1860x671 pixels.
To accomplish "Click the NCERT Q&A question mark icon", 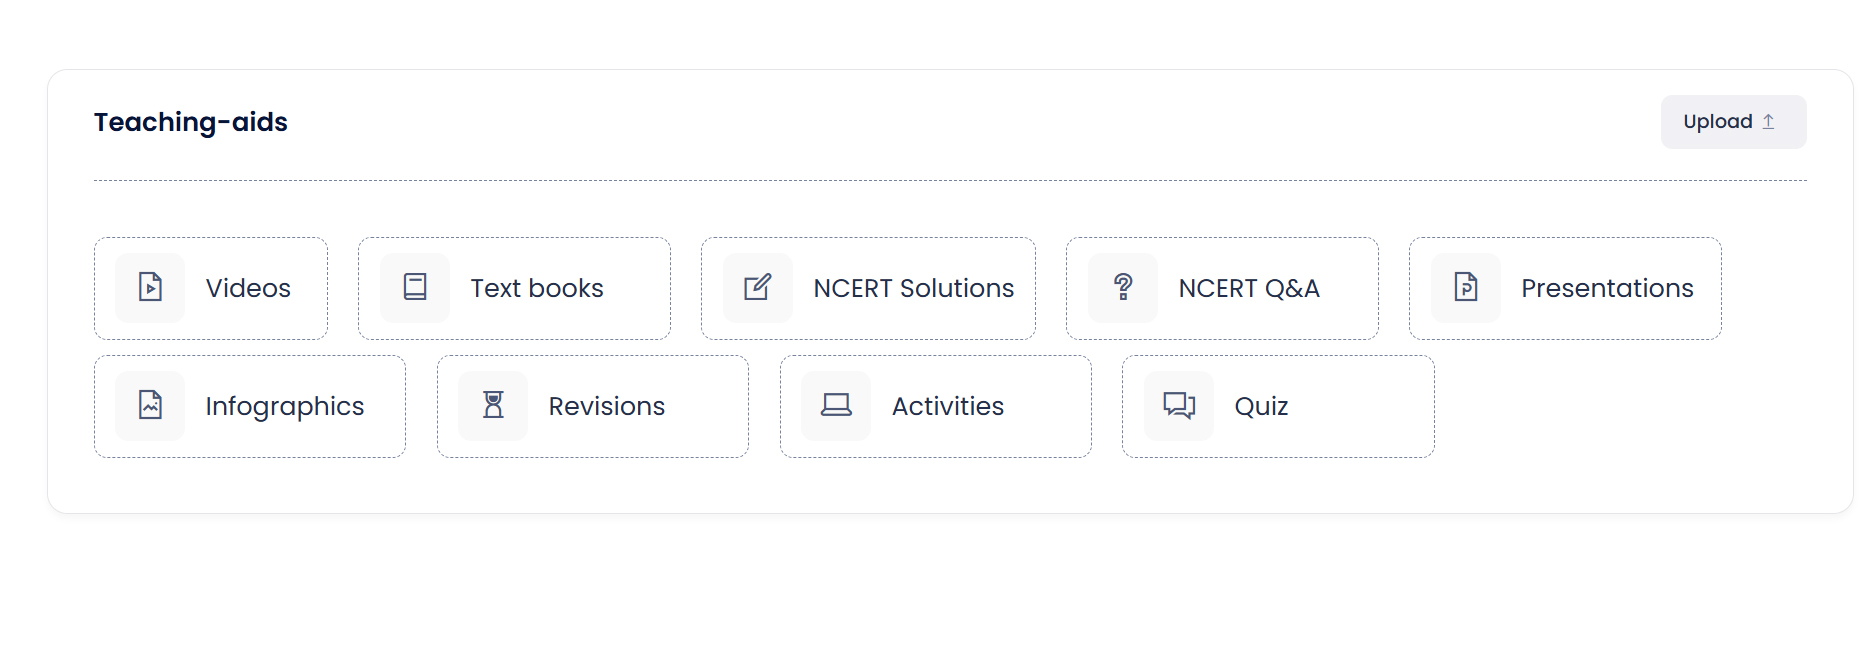I will pos(1123,288).
